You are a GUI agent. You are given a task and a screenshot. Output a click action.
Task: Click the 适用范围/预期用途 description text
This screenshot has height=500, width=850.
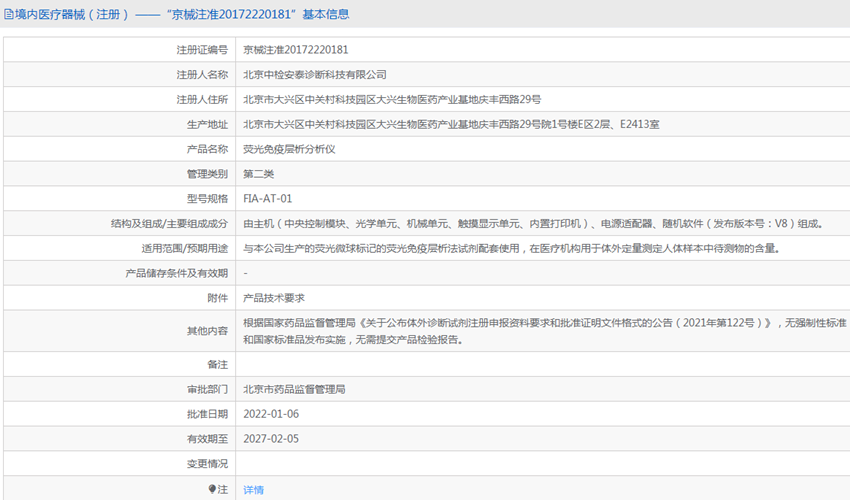pos(510,248)
